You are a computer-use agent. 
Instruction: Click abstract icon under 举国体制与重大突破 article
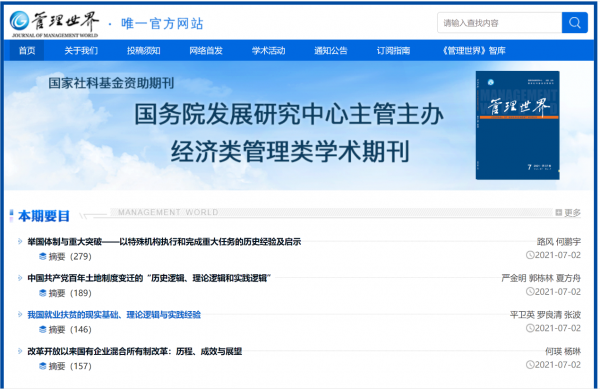point(42,256)
